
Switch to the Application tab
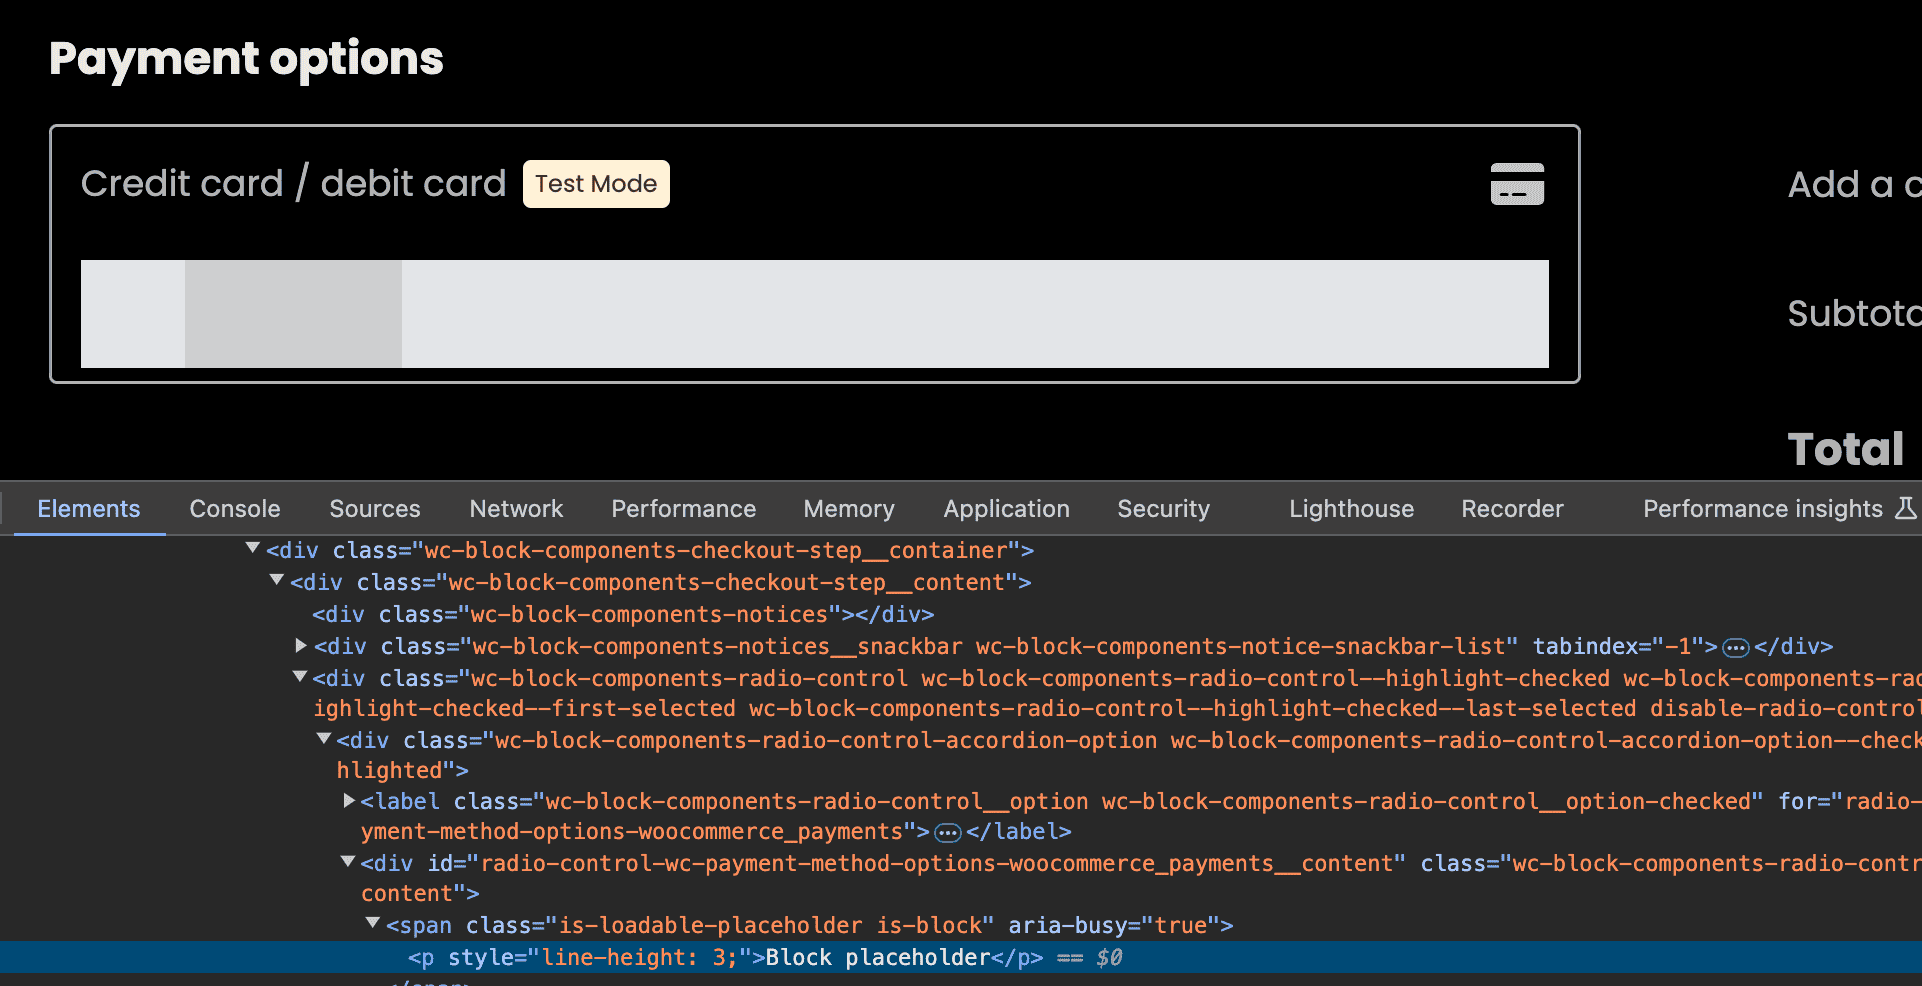tap(1006, 509)
